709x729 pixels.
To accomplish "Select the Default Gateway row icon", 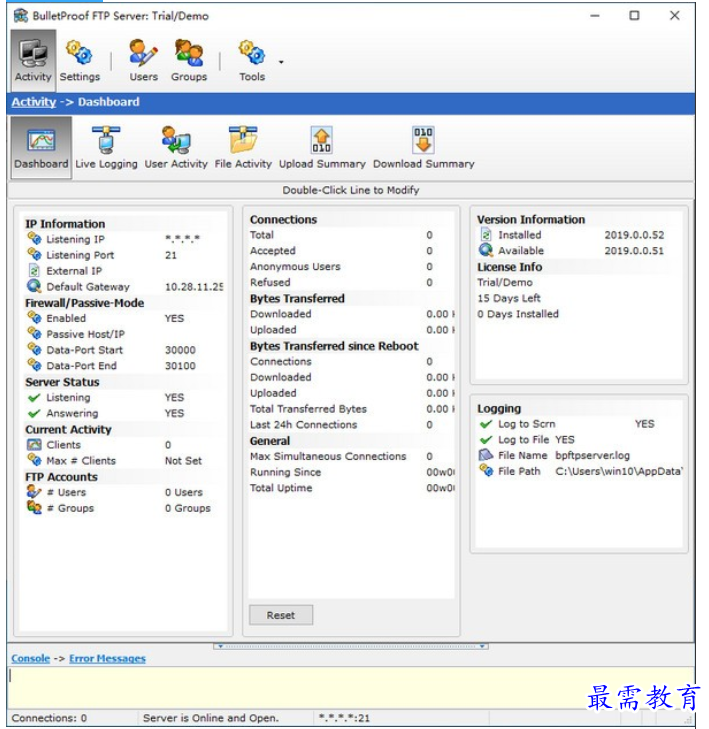I will point(34,286).
